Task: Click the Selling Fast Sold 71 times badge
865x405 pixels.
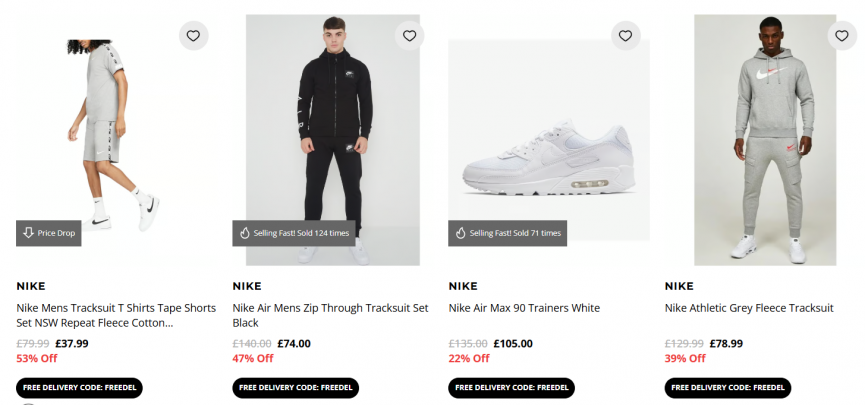Action: coord(507,233)
